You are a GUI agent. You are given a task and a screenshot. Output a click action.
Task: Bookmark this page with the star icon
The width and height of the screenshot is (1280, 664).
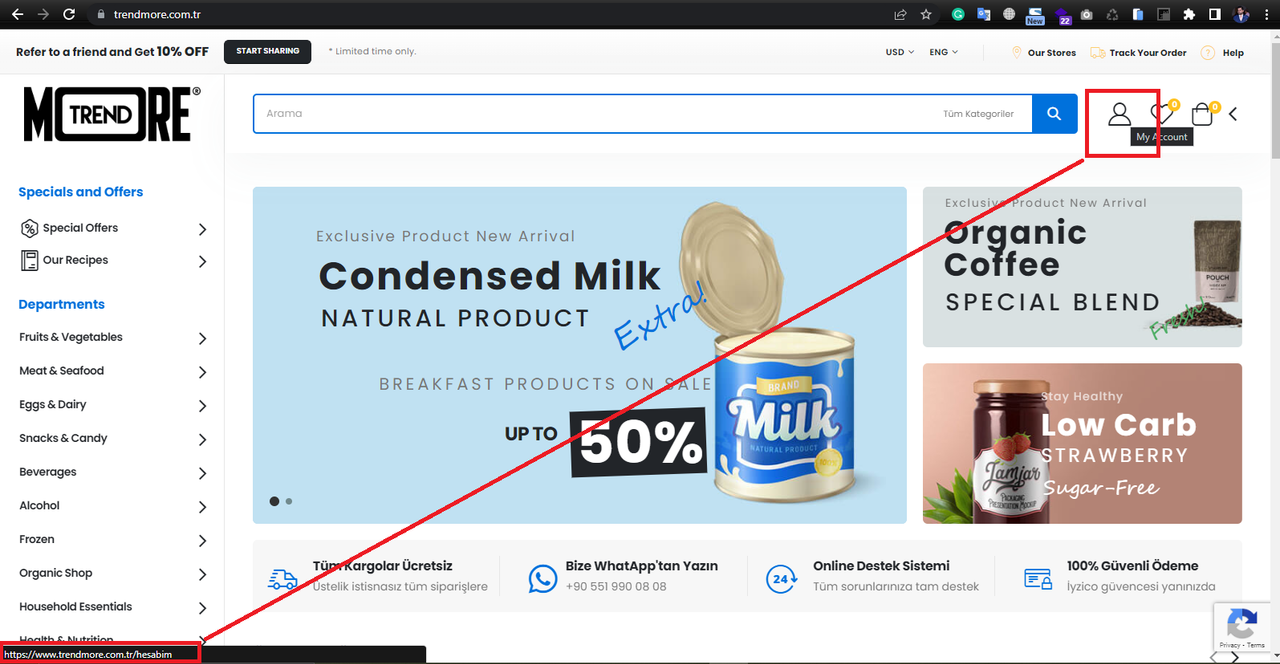pyautogui.click(x=926, y=14)
